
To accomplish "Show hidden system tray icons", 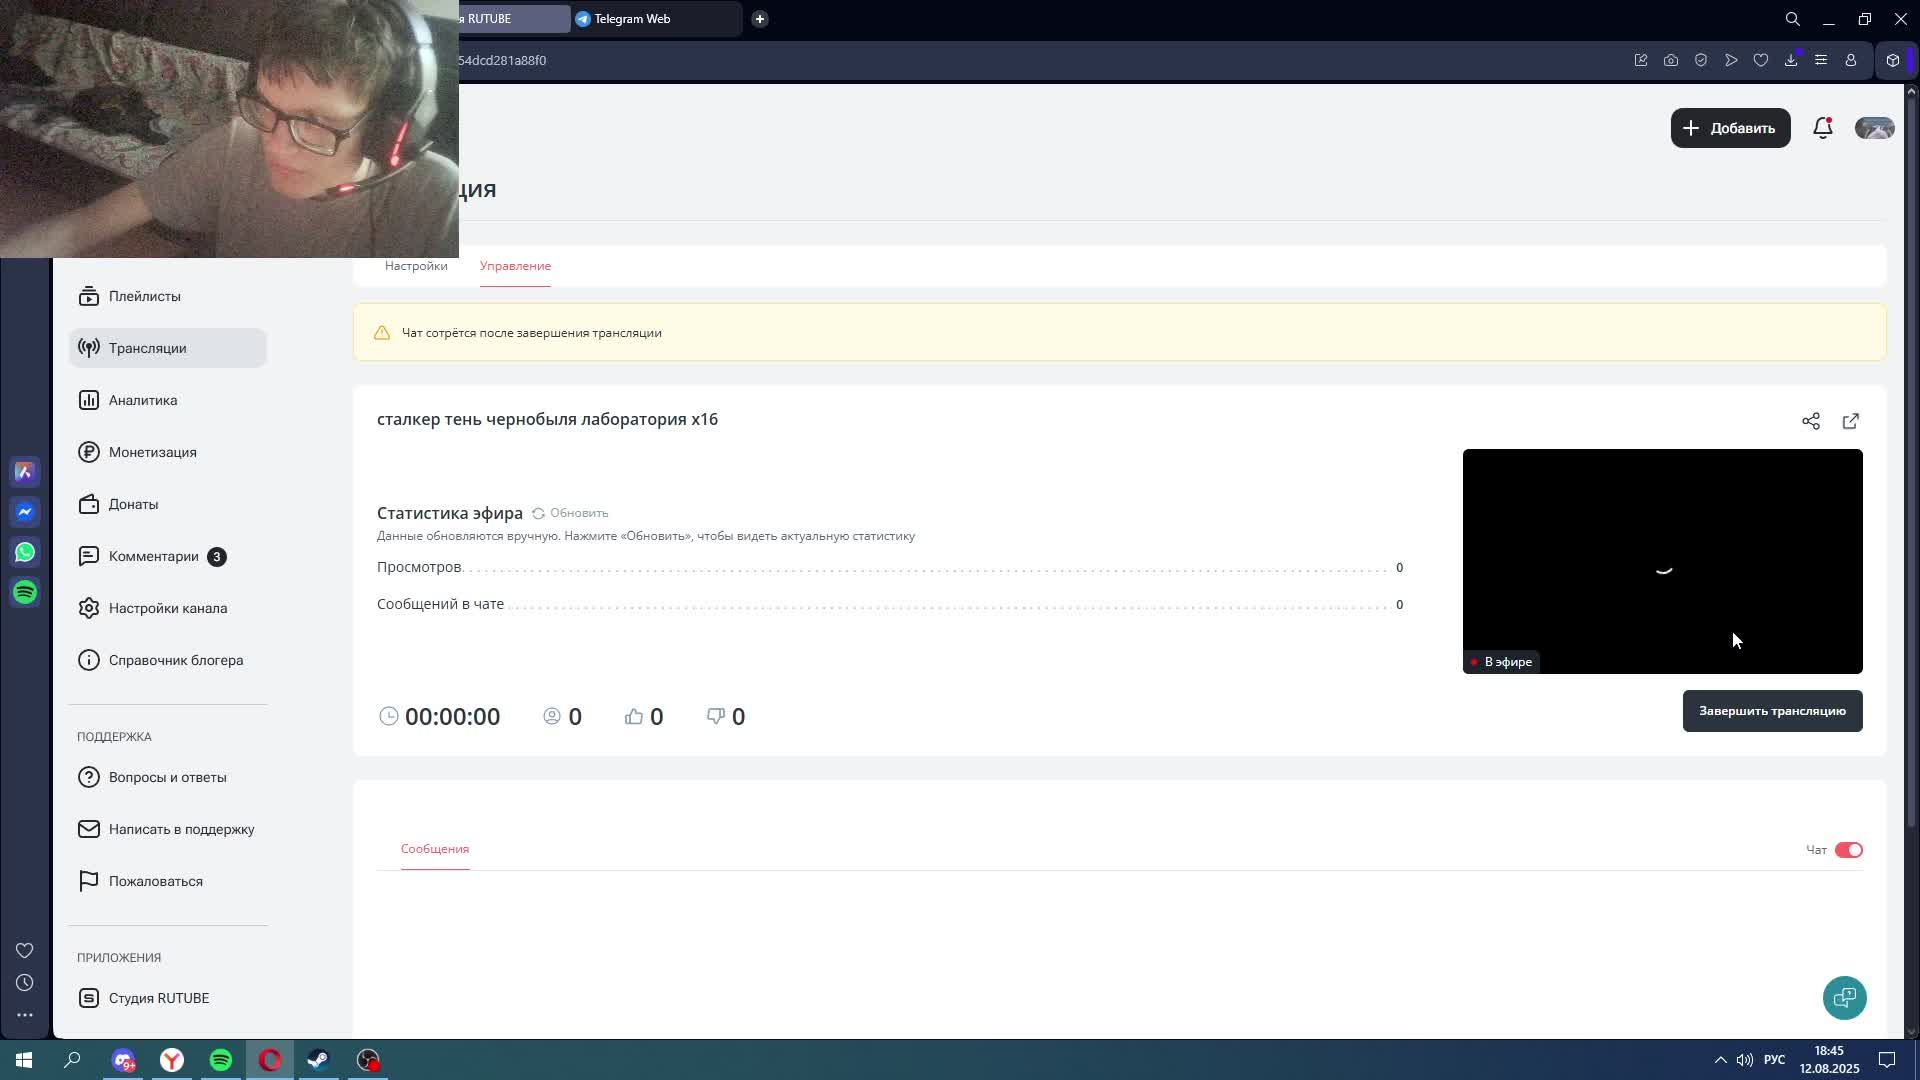I will (x=1720, y=1060).
